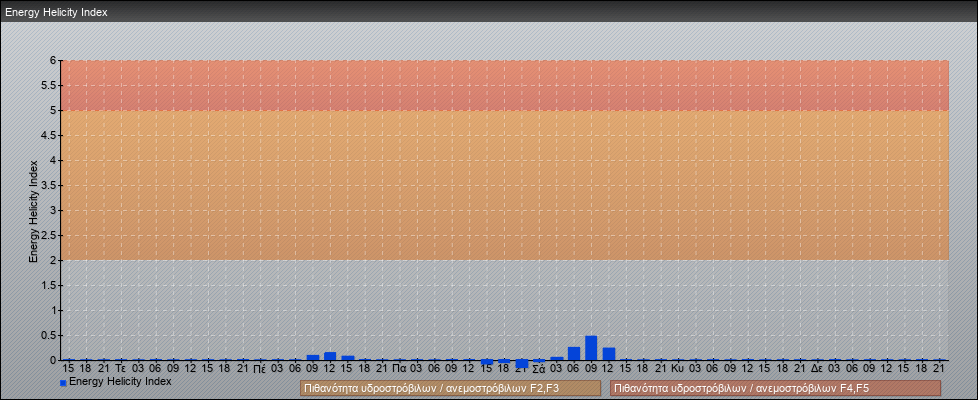The image size is (978, 400).
Task: Click the Energy Helicity Index panel title
Action: click(x=56, y=12)
